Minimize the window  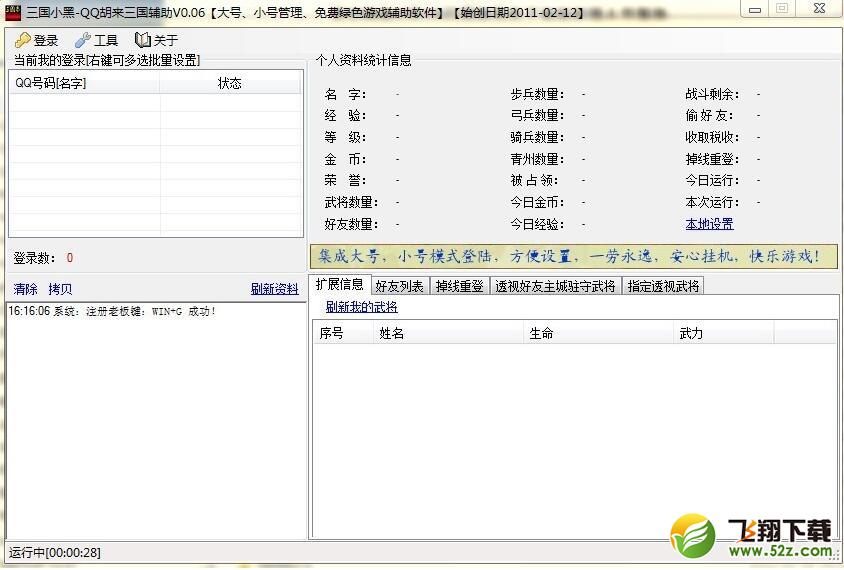click(x=755, y=9)
